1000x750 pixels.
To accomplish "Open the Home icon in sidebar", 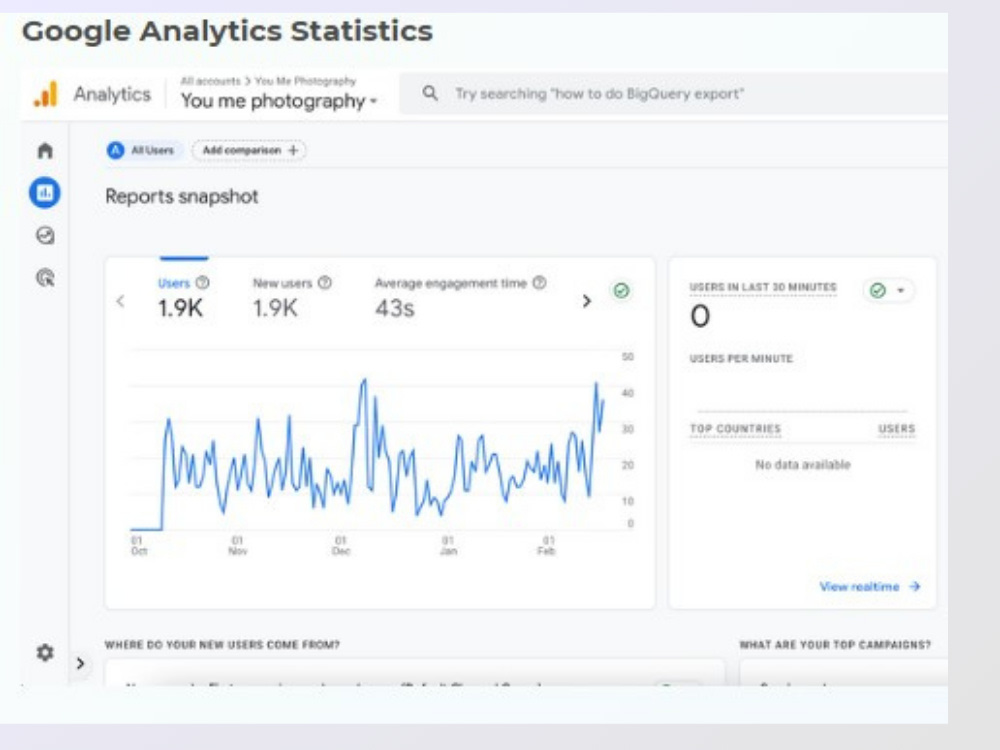I will pos(45,151).
